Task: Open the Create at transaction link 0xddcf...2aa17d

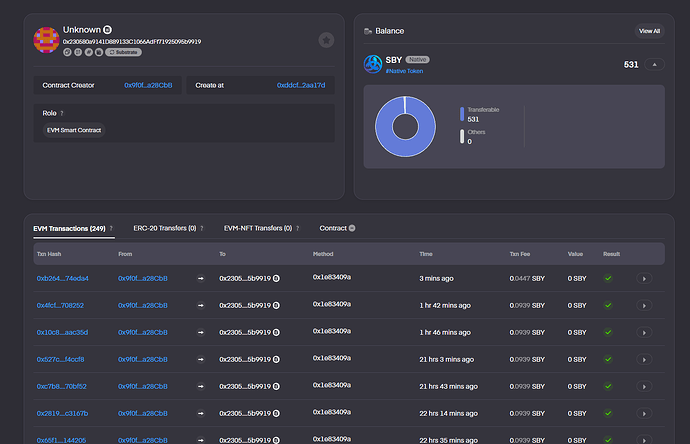Action: point(300,86)
